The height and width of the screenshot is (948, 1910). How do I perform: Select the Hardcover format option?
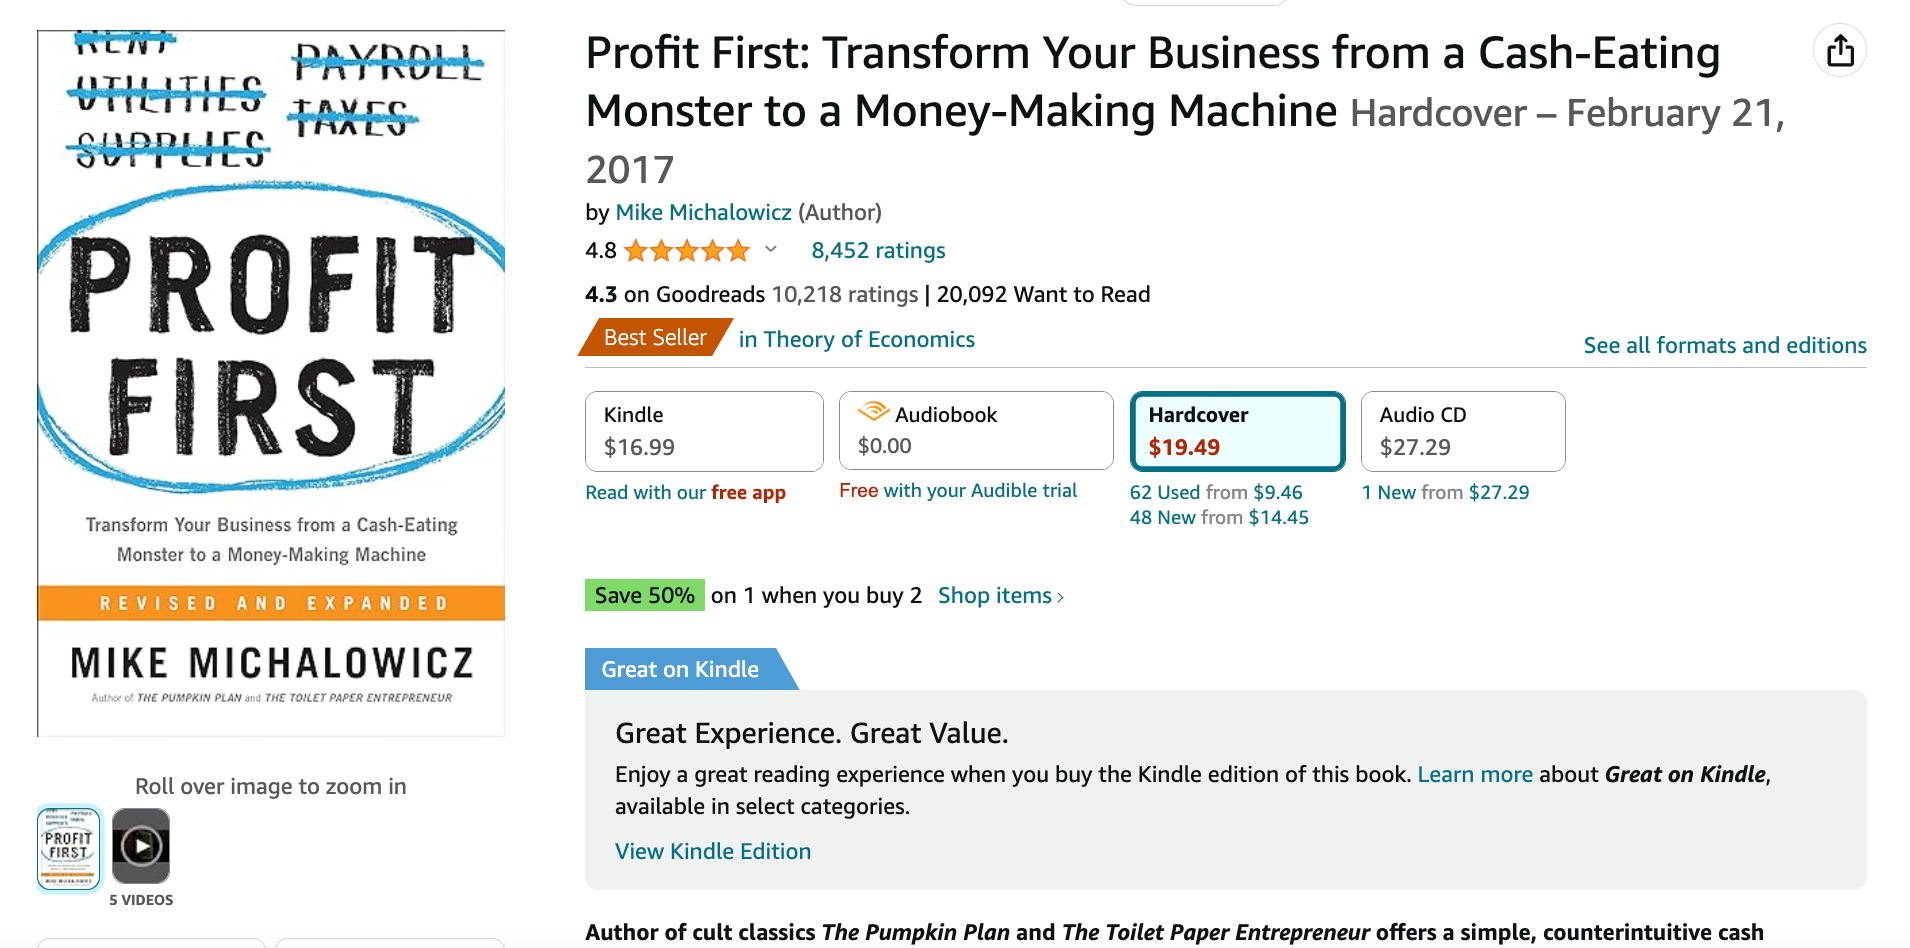[x=1237, y=431]
